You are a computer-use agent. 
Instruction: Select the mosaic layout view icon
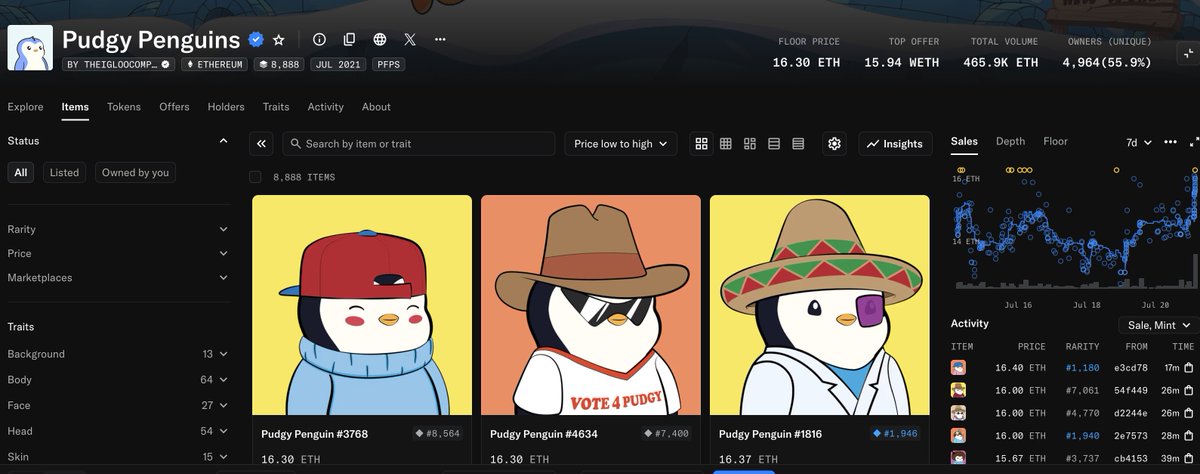point(750,144)
